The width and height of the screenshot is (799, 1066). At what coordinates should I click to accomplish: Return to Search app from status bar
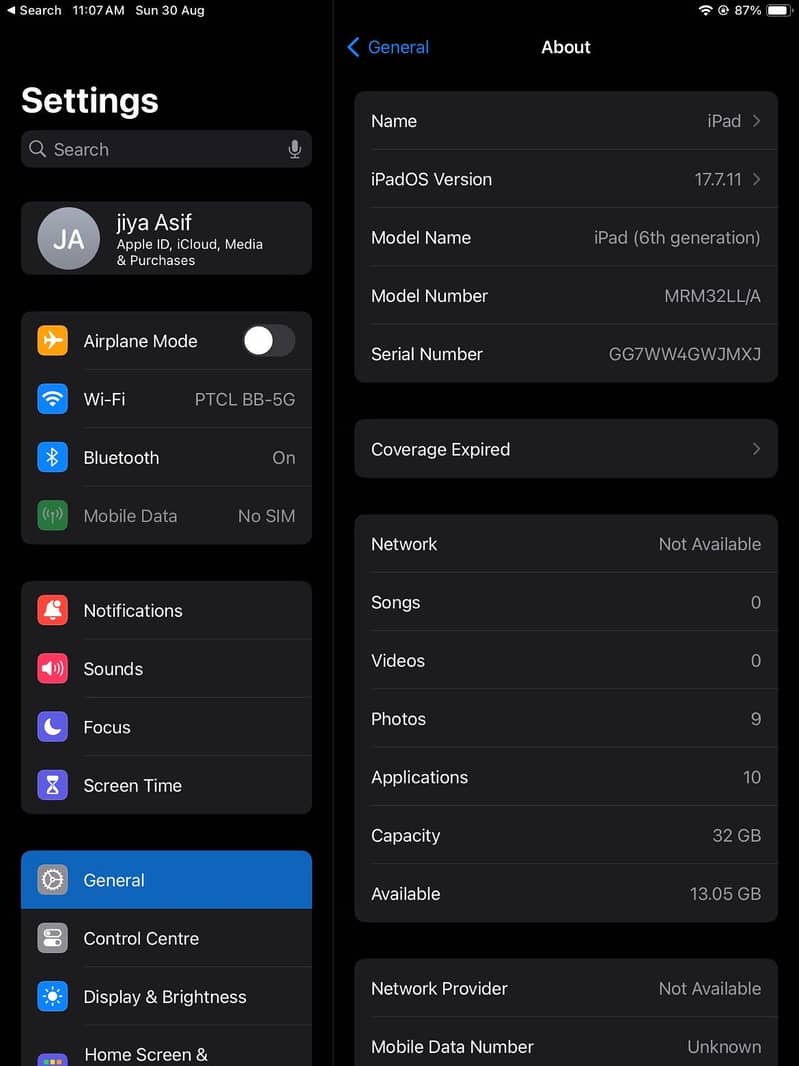(34, 10)
